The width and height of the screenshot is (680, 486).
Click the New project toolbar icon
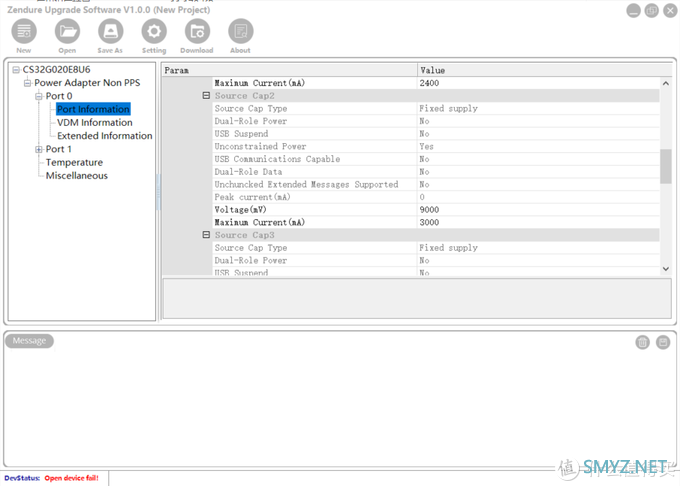[x=24, y=31]
